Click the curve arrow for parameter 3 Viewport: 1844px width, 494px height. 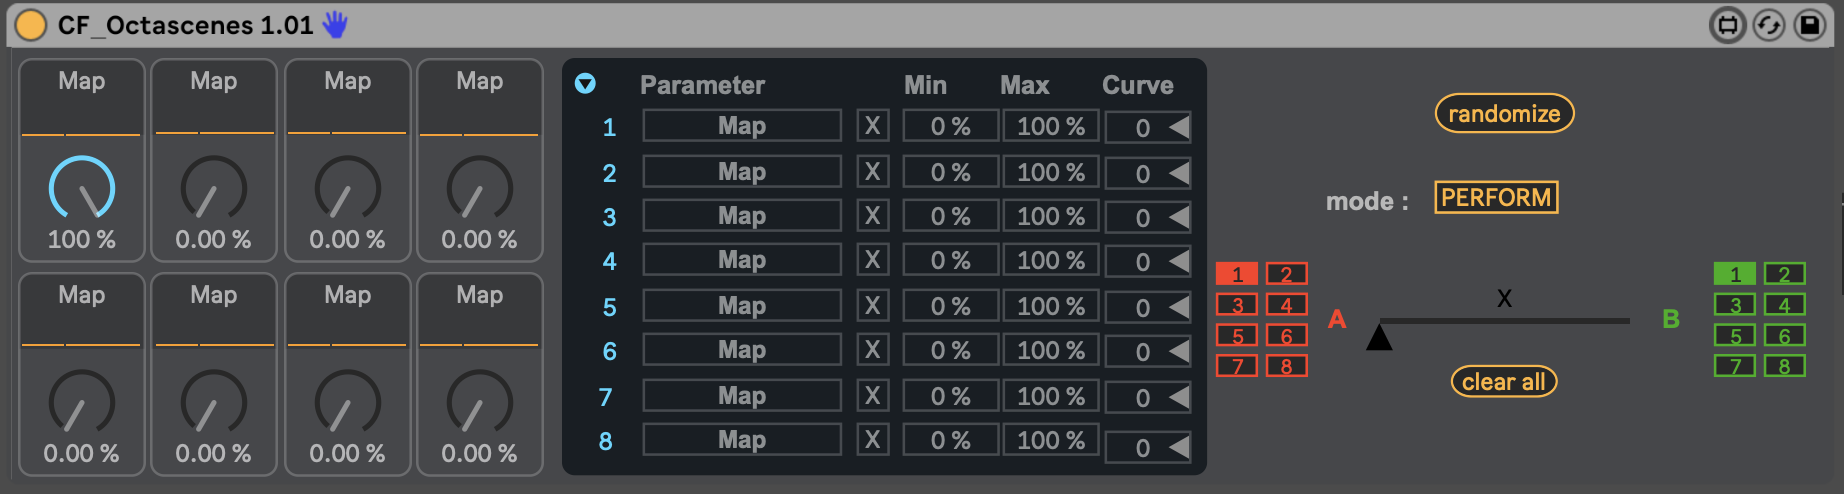coord(1180,217)
